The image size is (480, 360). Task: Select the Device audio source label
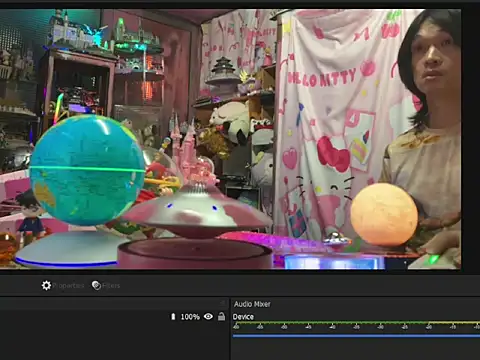point(243,317)
